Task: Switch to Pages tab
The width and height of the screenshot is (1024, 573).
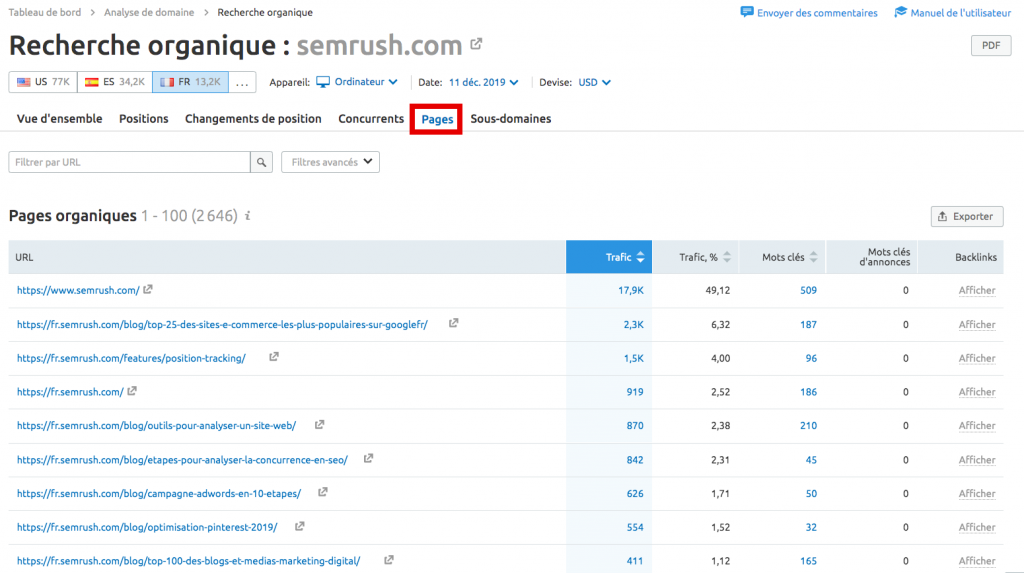Action: coord(437,119)
